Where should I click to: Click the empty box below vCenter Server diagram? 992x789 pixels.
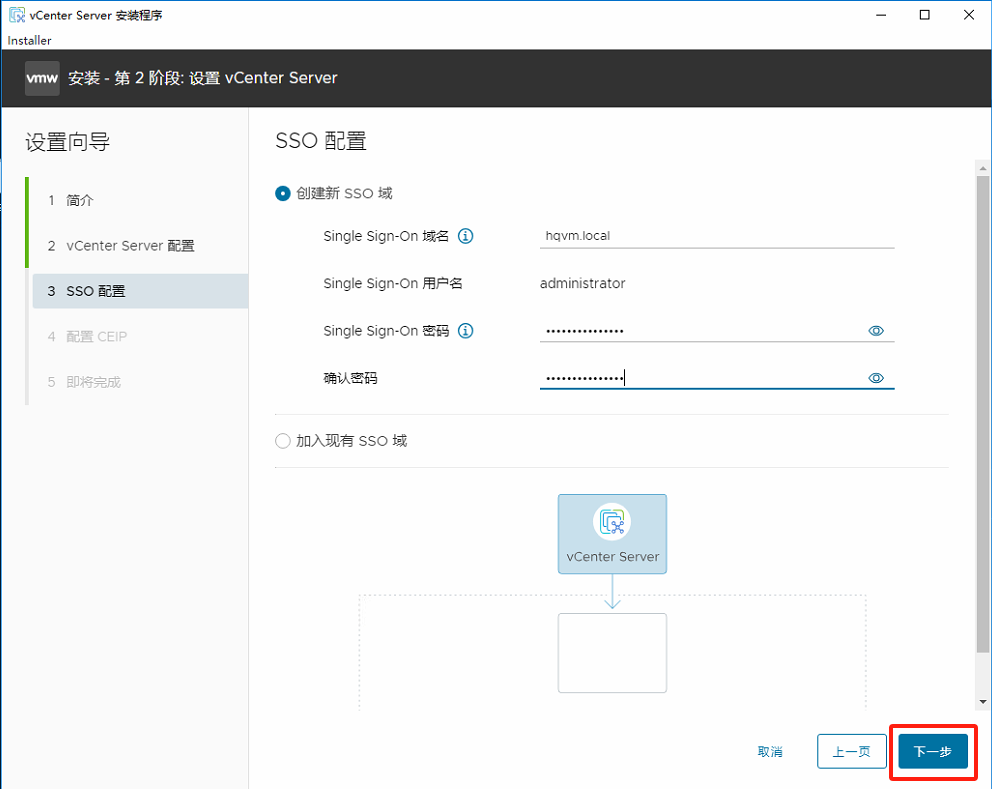tap(612, 653)
